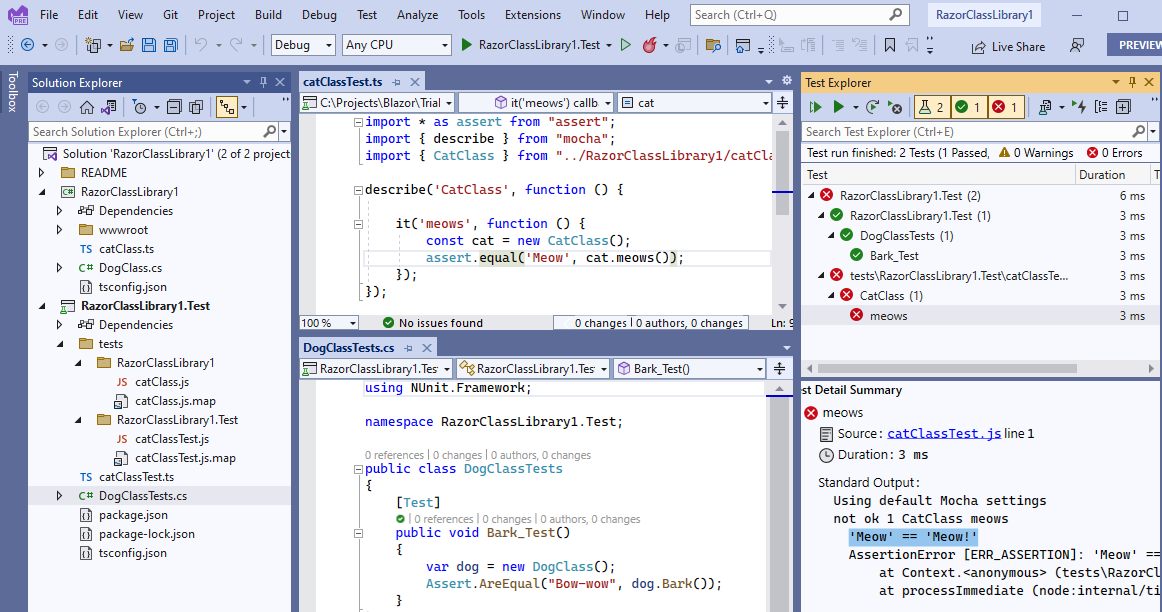1162x612 pixels.
Task: Select the Save All toolbar icon
Action: pyautogui.click(x=170, y=44)
